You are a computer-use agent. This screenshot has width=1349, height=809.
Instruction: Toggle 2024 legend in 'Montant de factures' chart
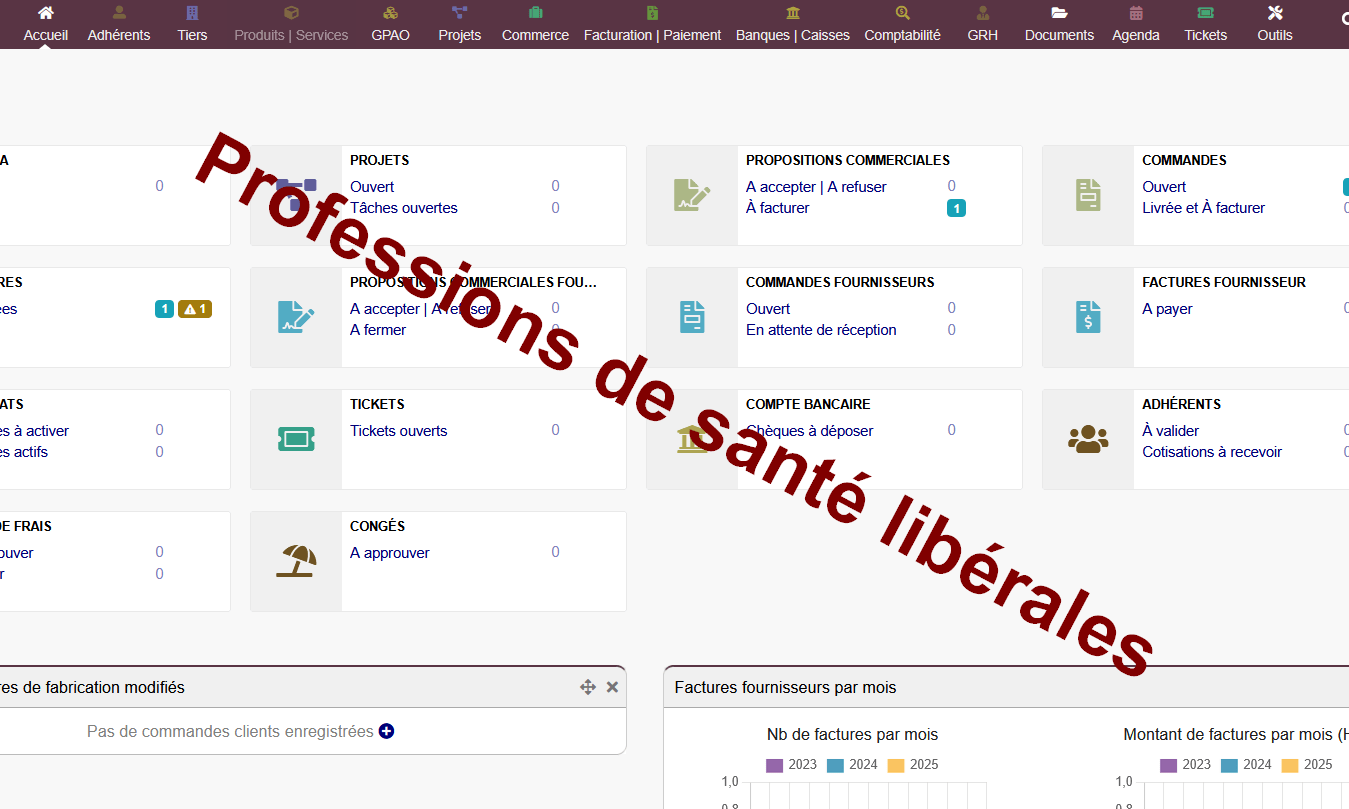1246,765
